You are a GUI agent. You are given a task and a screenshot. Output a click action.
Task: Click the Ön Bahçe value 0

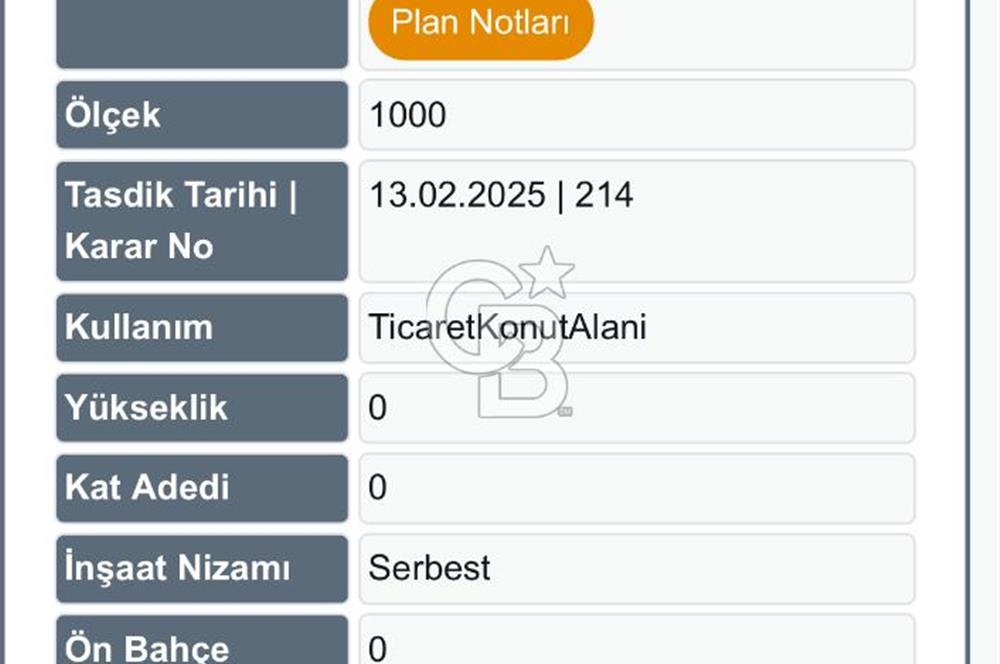378,649
